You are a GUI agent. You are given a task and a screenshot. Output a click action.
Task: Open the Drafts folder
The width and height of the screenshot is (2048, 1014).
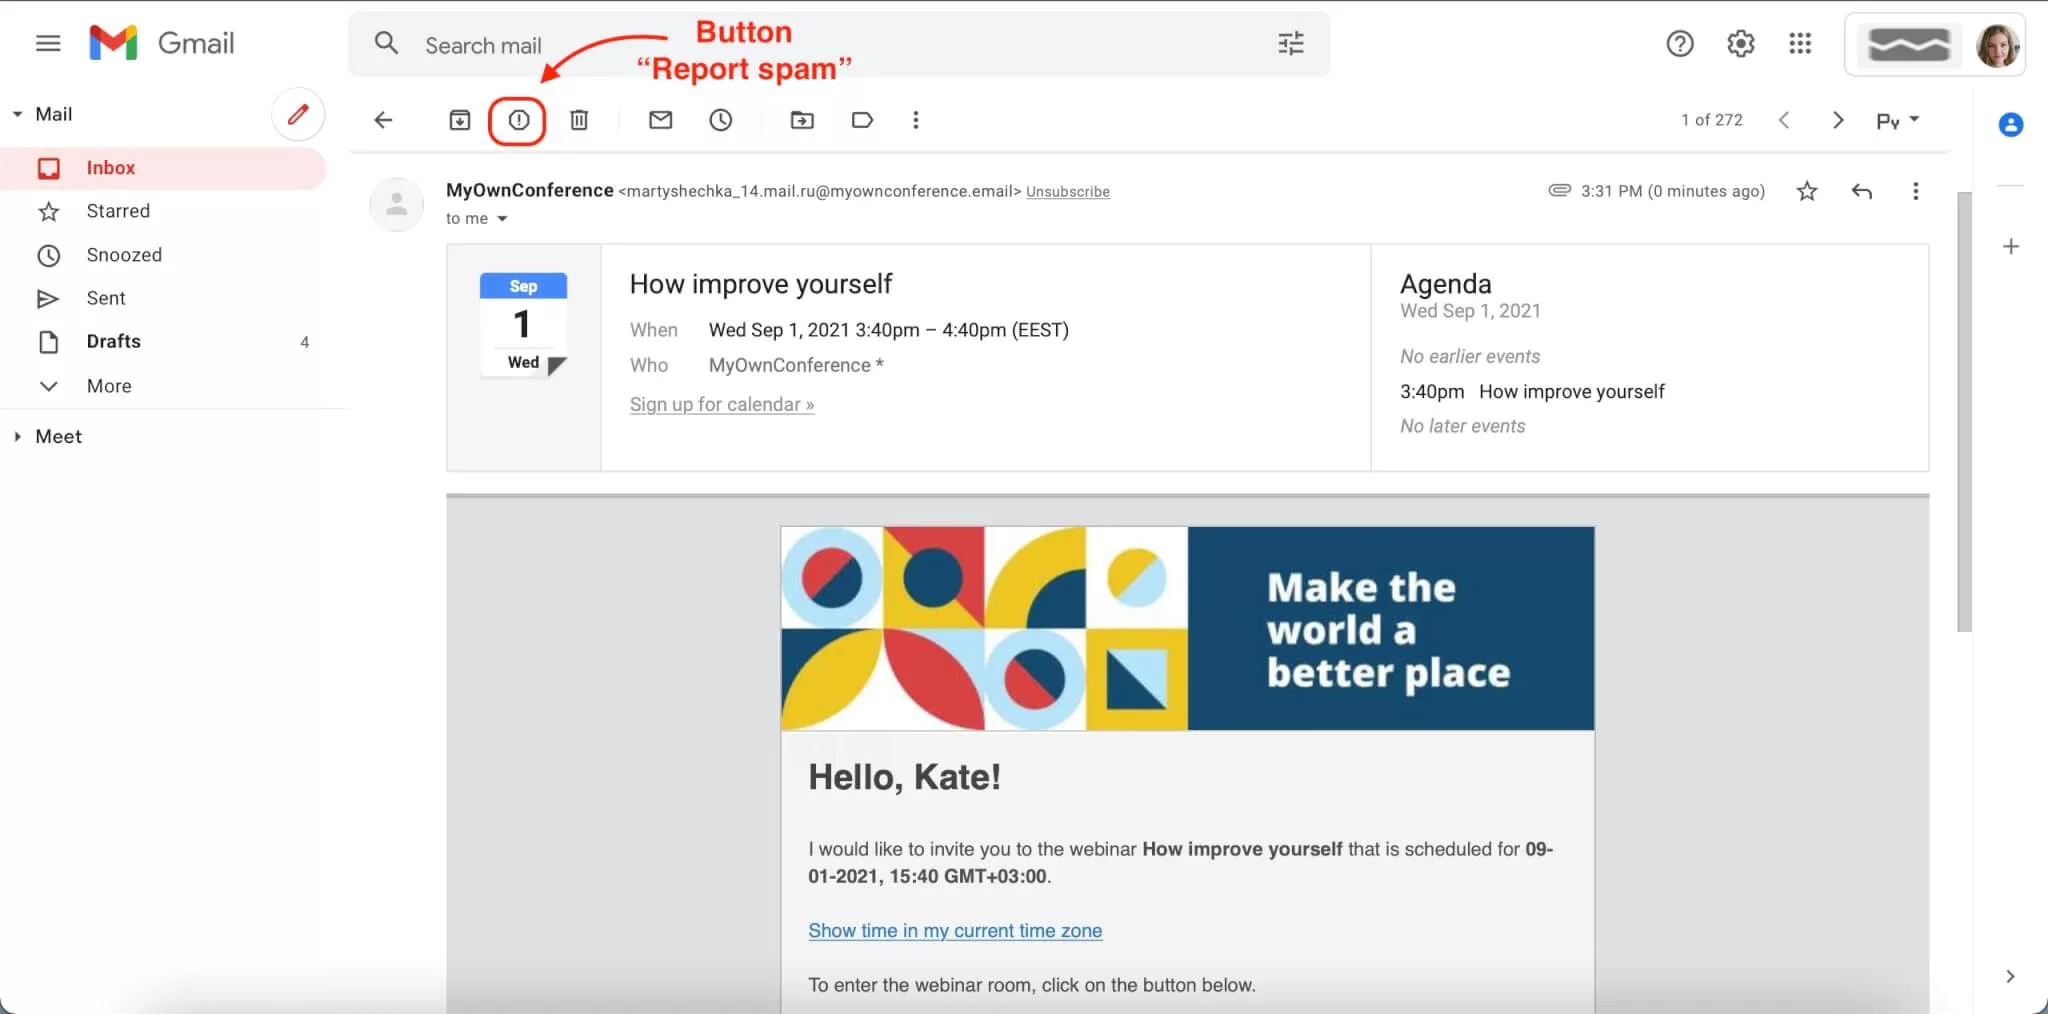pos(112,341)
